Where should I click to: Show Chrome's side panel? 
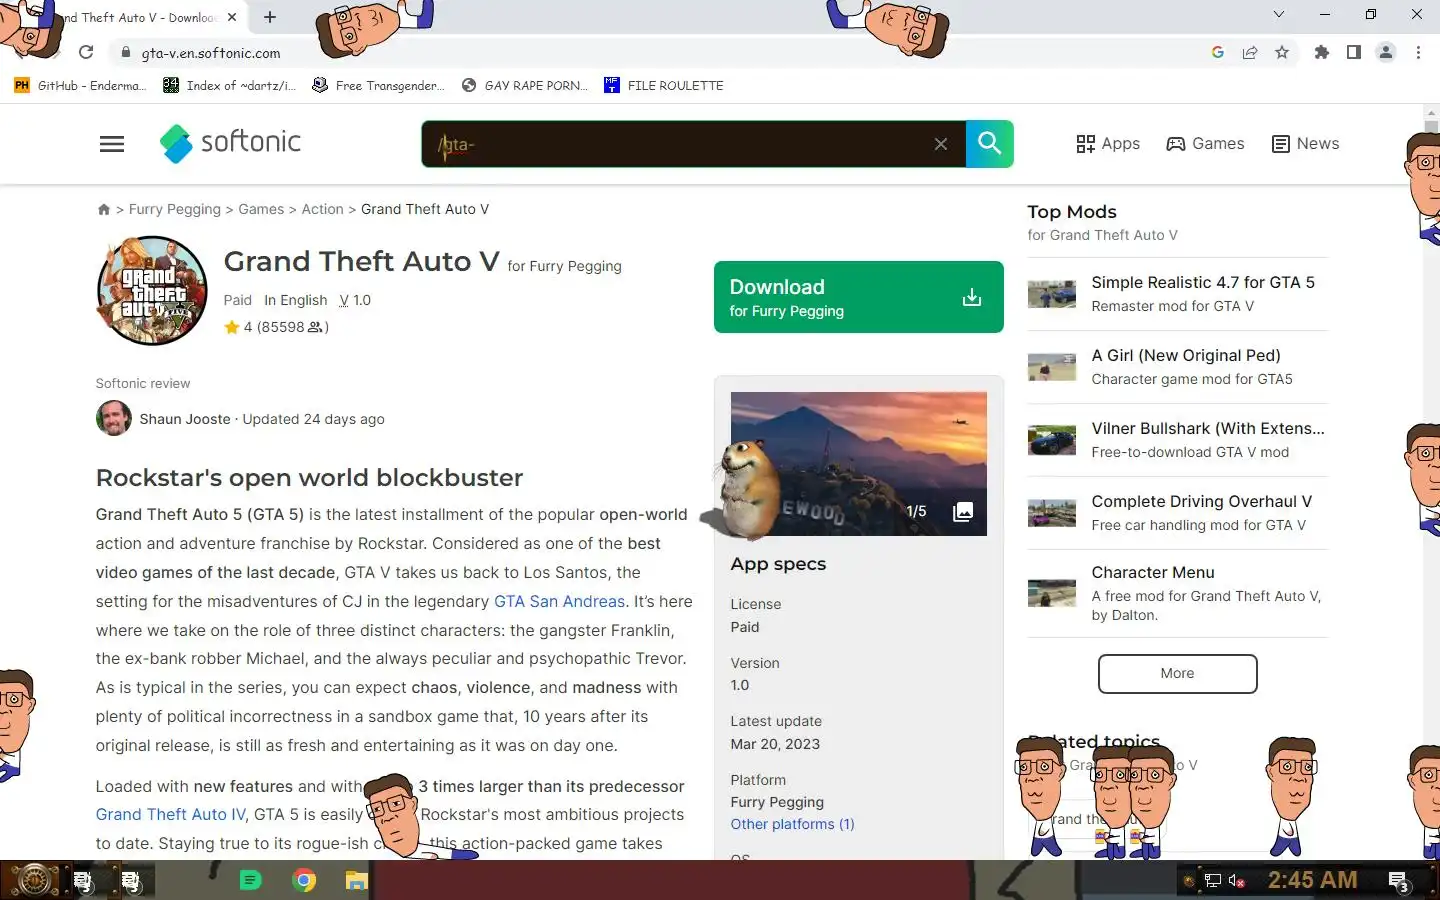[1353, 52]
